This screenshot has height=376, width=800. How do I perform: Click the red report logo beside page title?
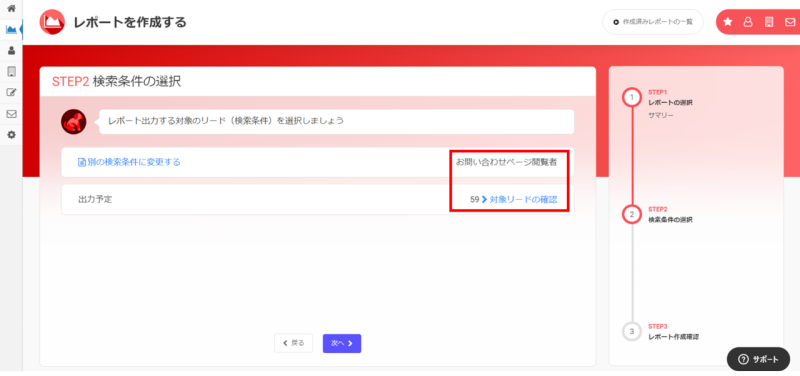(x=52, y=22)
